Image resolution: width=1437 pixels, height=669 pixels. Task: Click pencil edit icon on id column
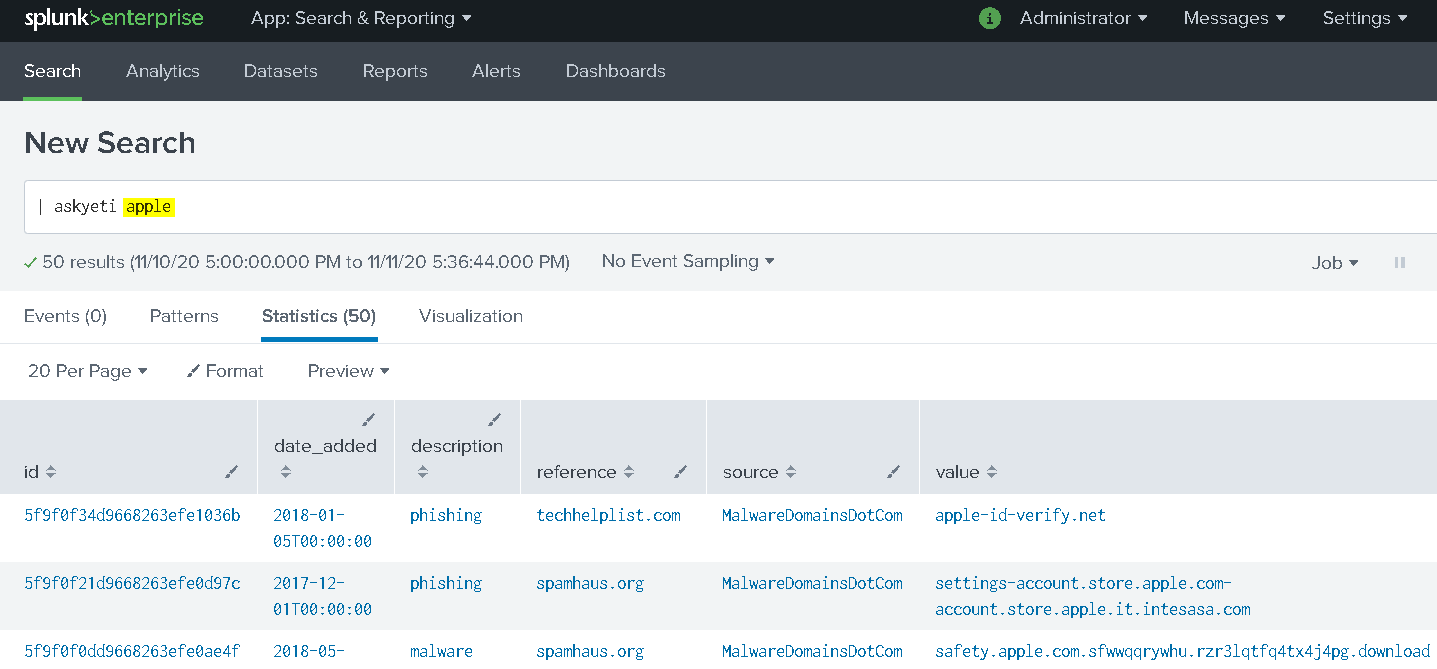[232, 471]
